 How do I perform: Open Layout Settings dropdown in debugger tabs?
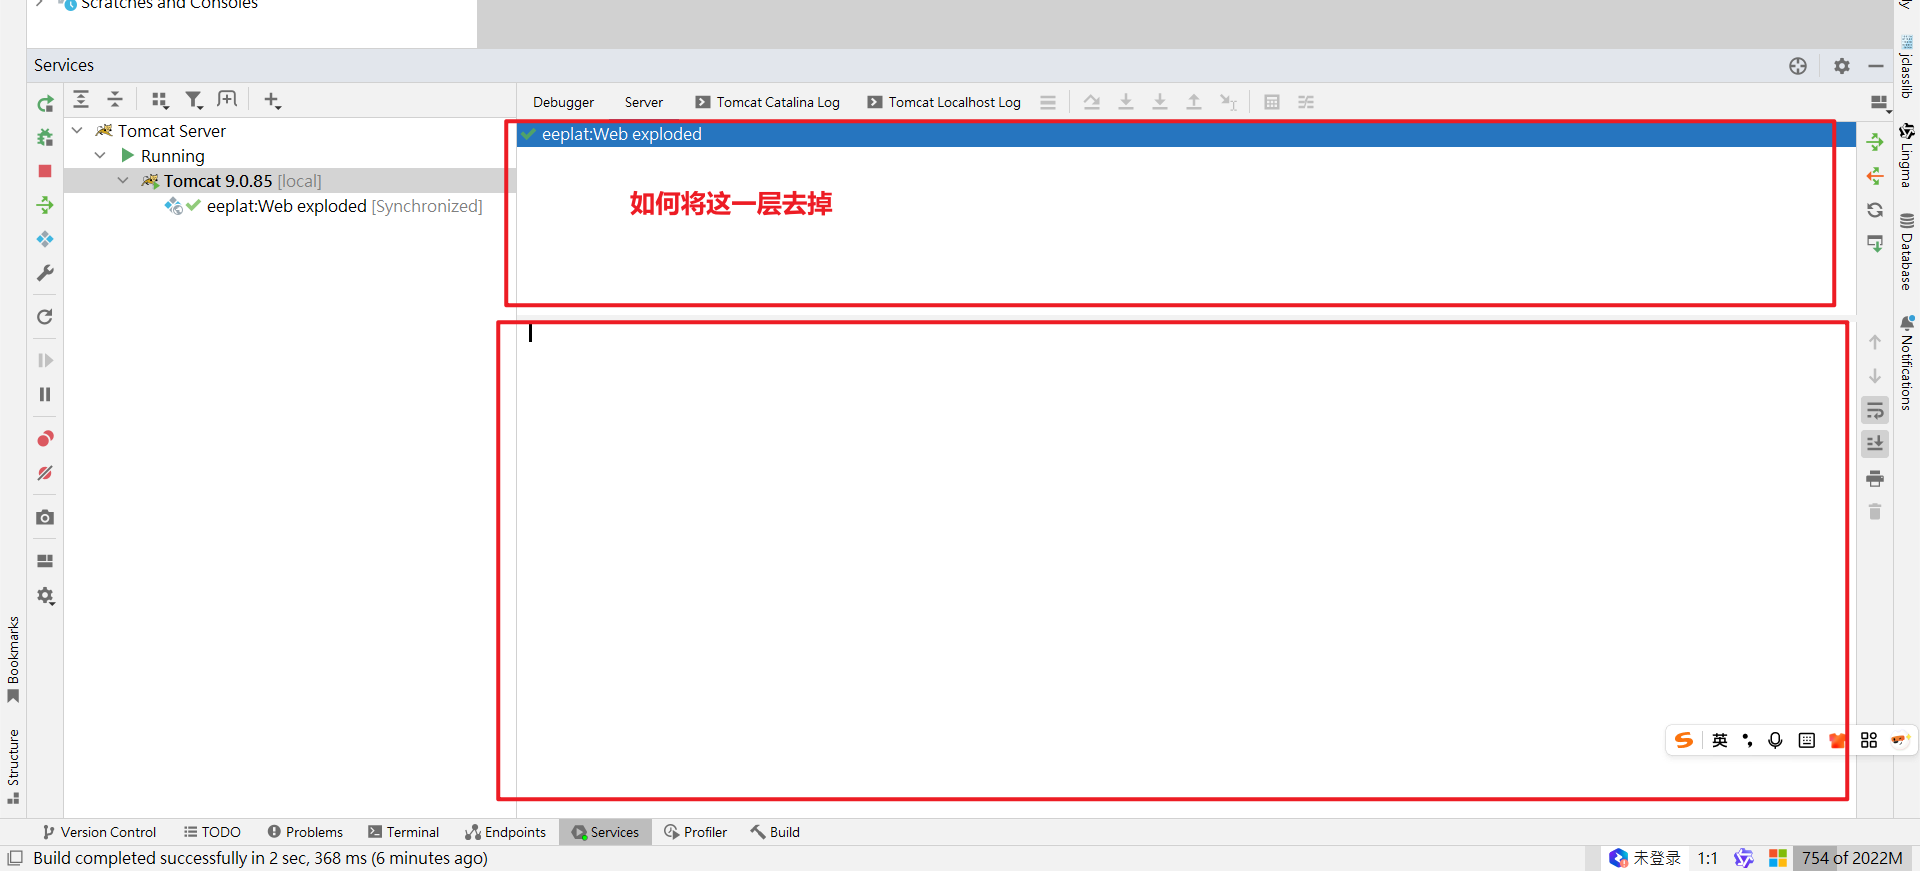click(x=1880, y=102)
